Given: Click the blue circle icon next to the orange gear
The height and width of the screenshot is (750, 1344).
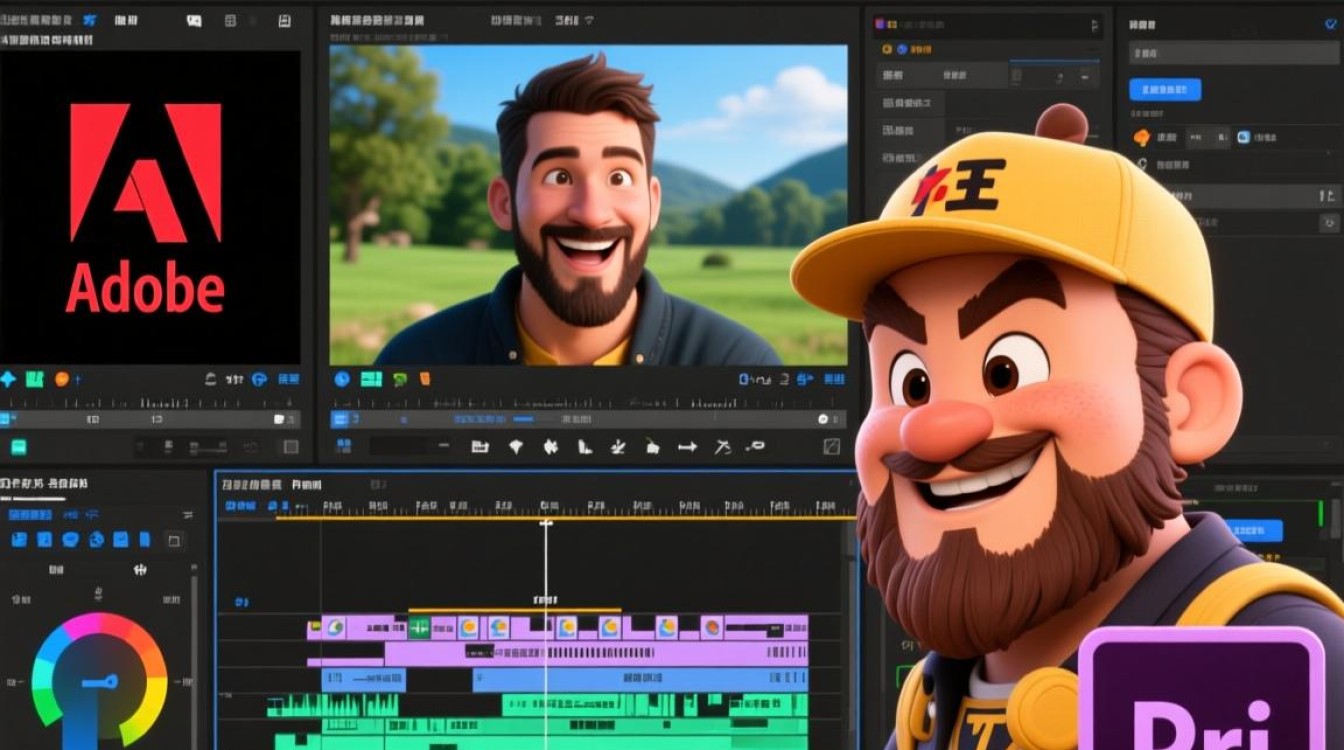Looking at the screenshot, I should (x=904, y=48).
